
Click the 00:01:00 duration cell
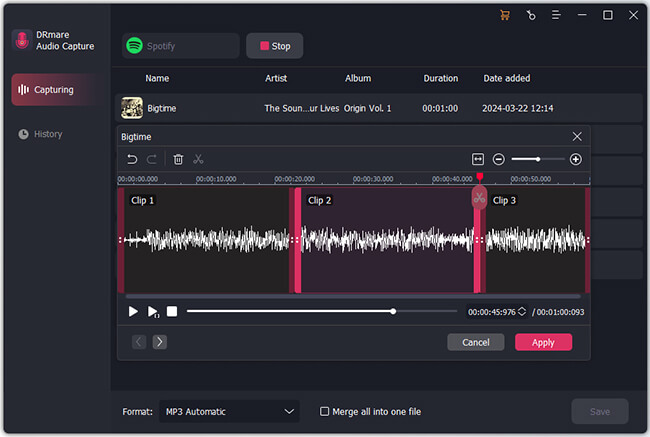tap(440, 108)
